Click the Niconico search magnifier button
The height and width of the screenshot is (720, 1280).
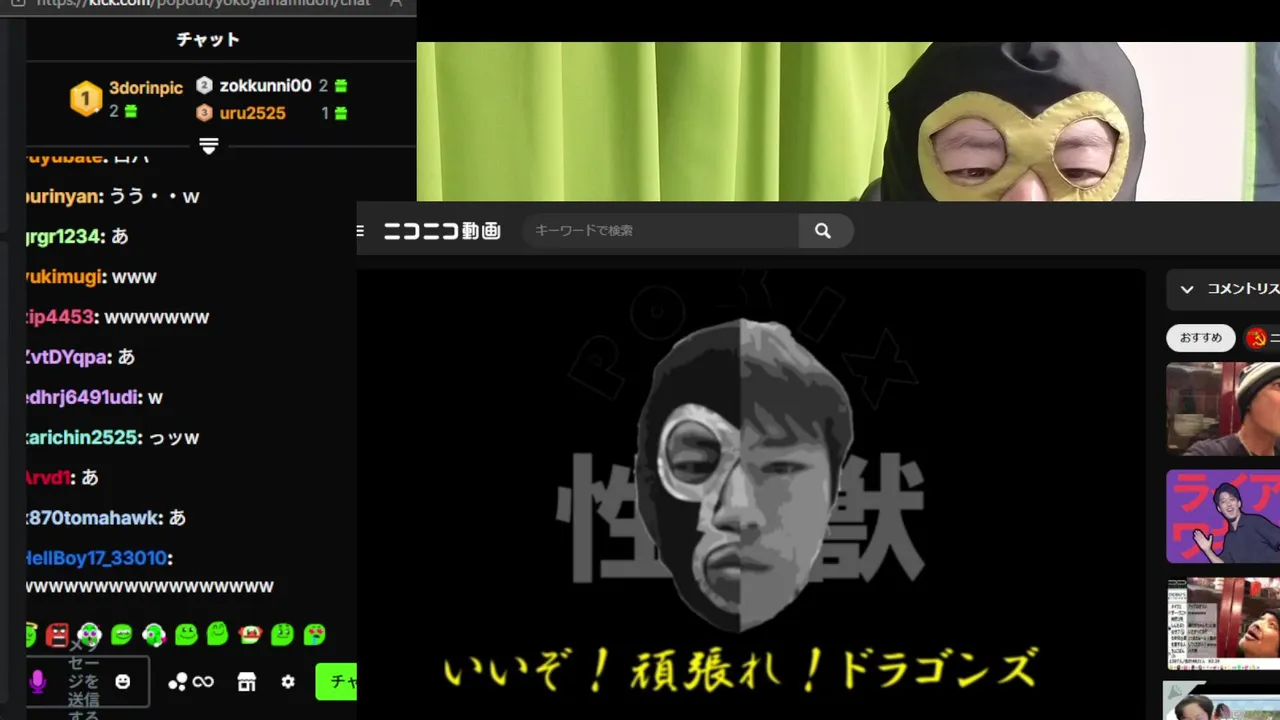tap(823, 231)
